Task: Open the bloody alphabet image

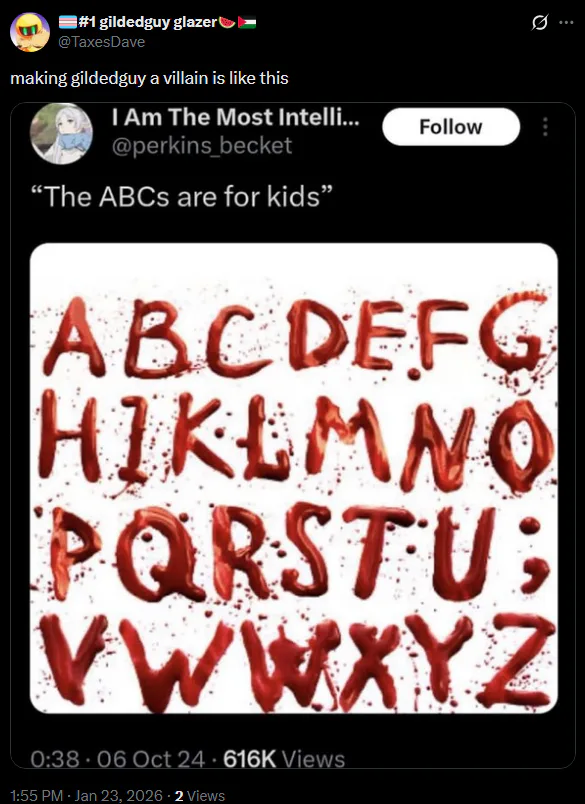Action: point(294,478)
